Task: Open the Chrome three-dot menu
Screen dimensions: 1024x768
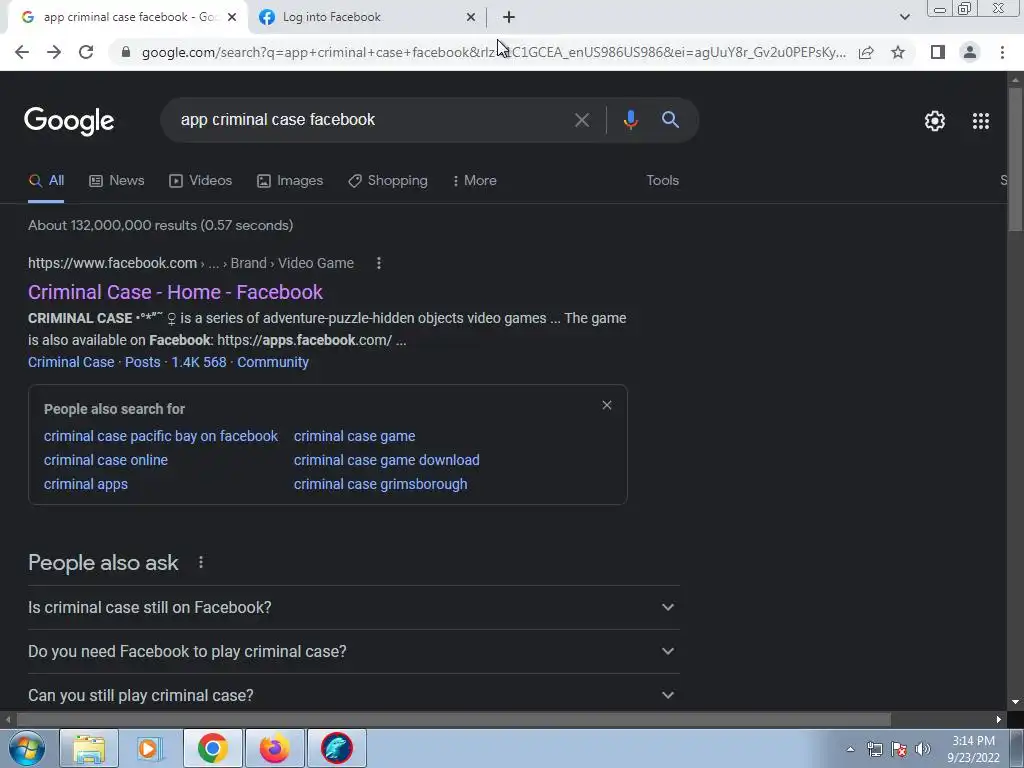Action: (1002, 52)
